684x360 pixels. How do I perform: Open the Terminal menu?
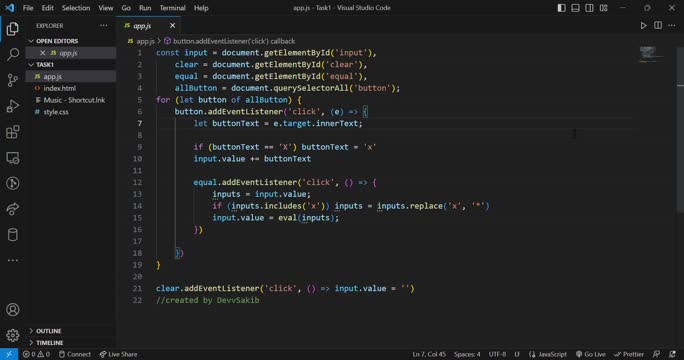(172, 8)
